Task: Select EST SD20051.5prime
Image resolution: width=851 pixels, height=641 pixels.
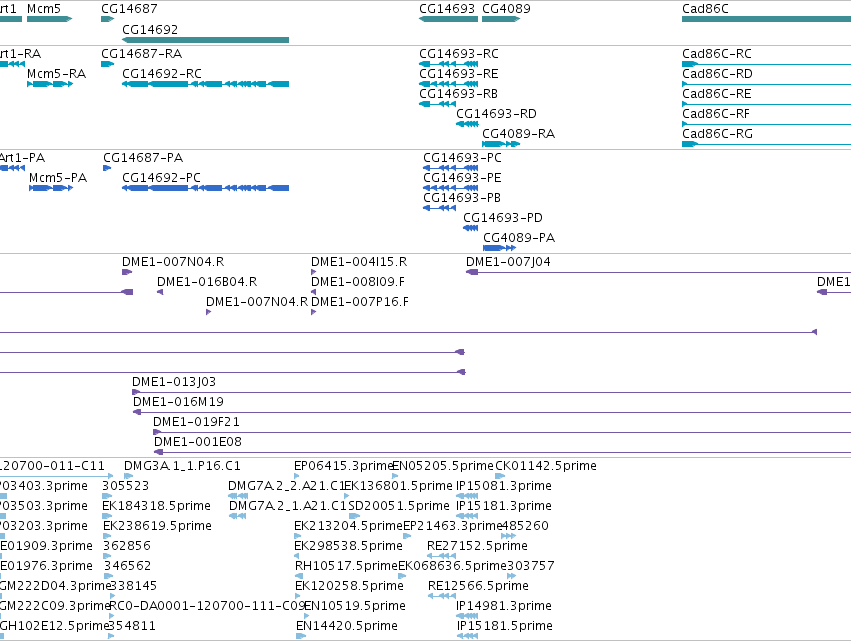Action: coord(354,516)
